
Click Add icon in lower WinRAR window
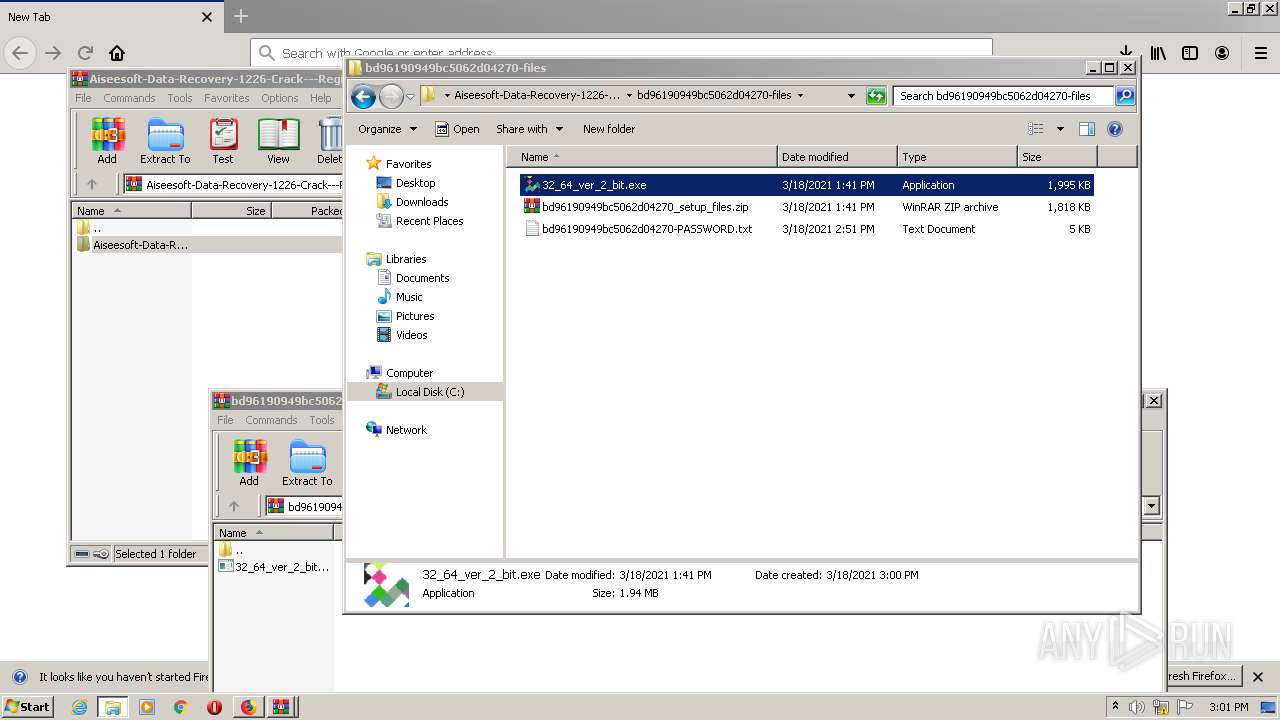pos(249,463)
